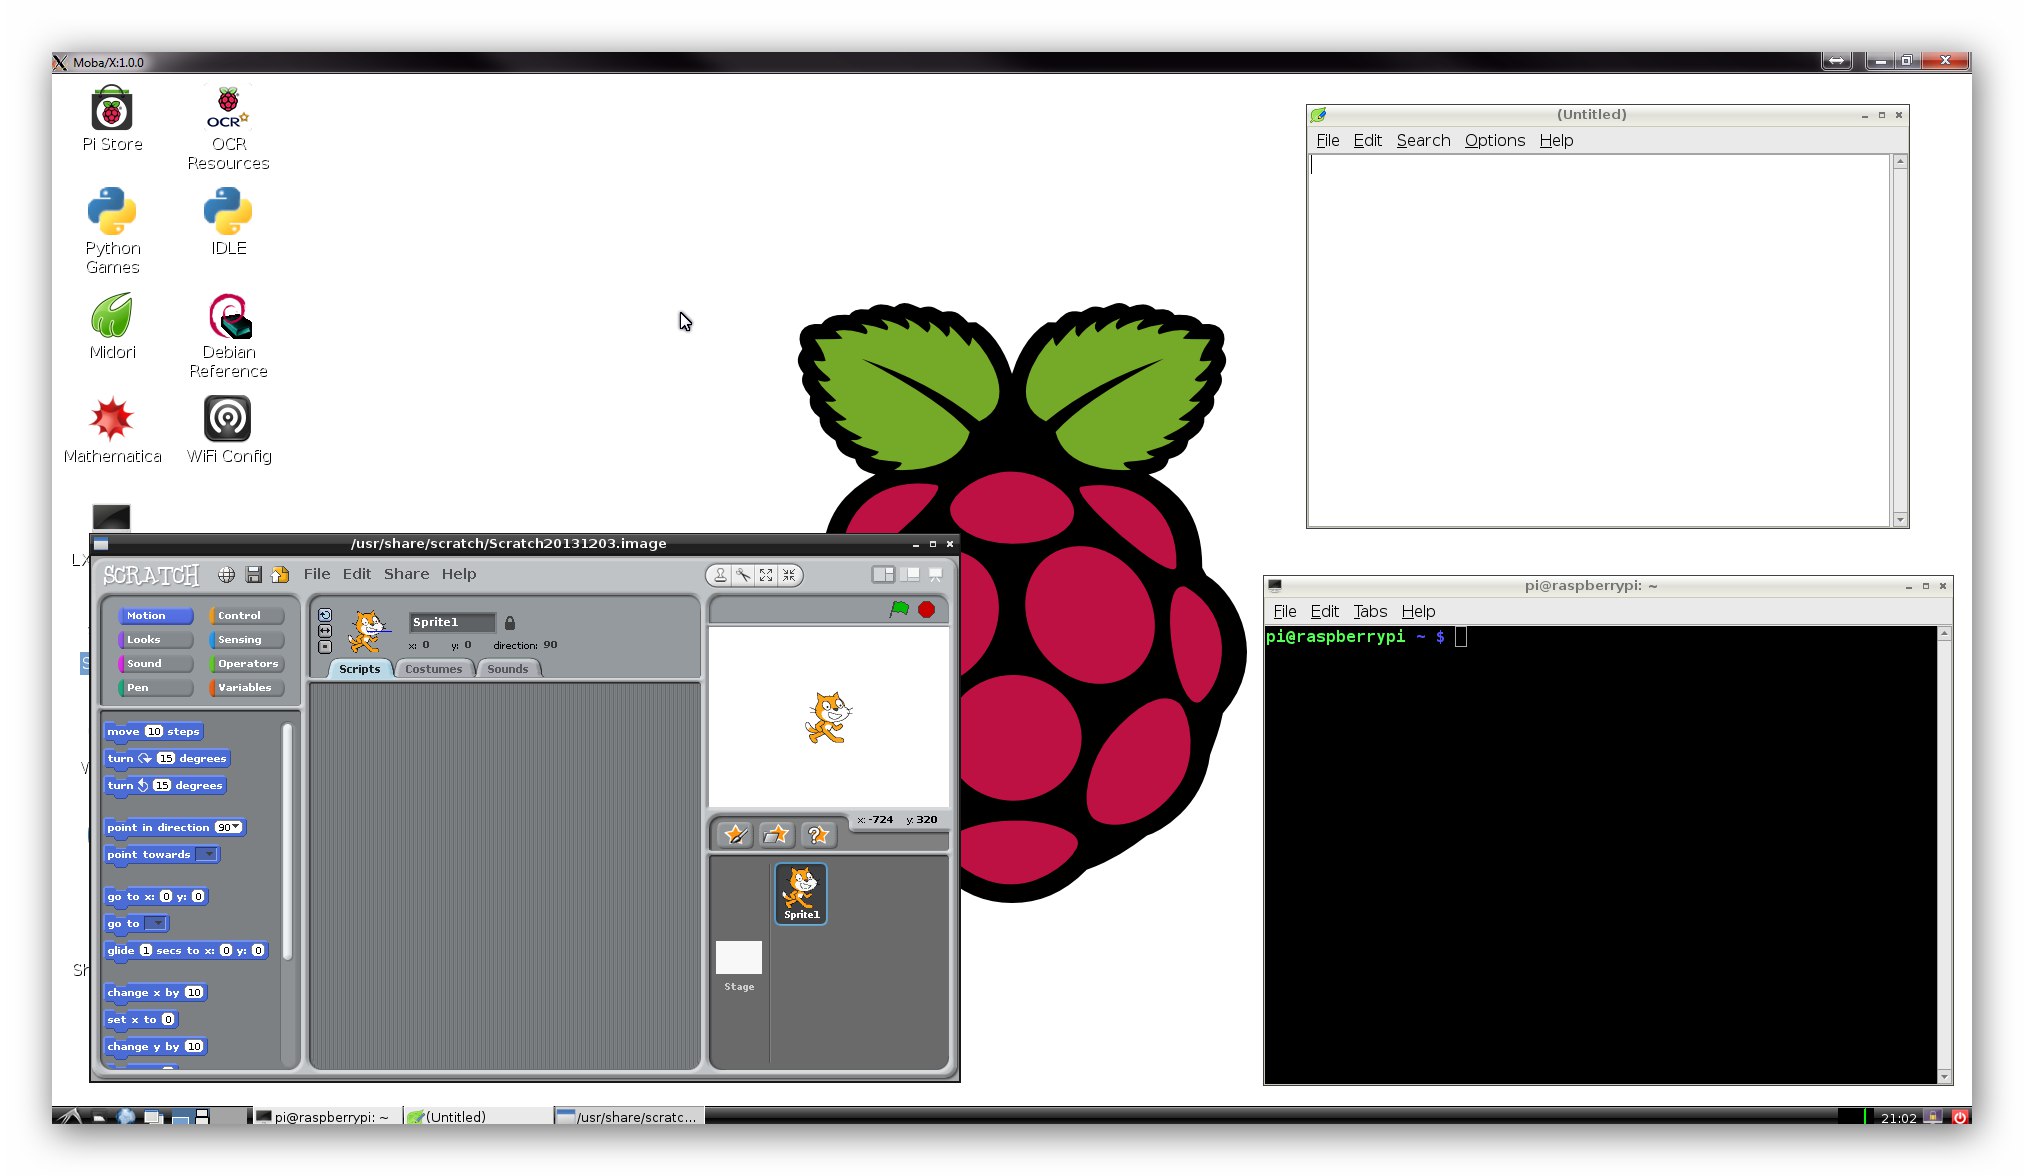Viewport: 2024px width, 1176px height.
Task: Switch Scratch to small stage view
Action: (x=883, y=574)
